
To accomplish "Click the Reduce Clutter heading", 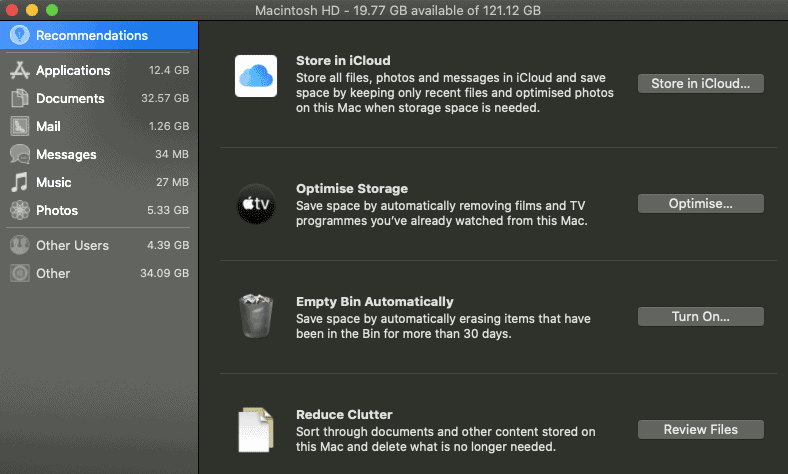I will pyautogui.click(x=344, y=415).
